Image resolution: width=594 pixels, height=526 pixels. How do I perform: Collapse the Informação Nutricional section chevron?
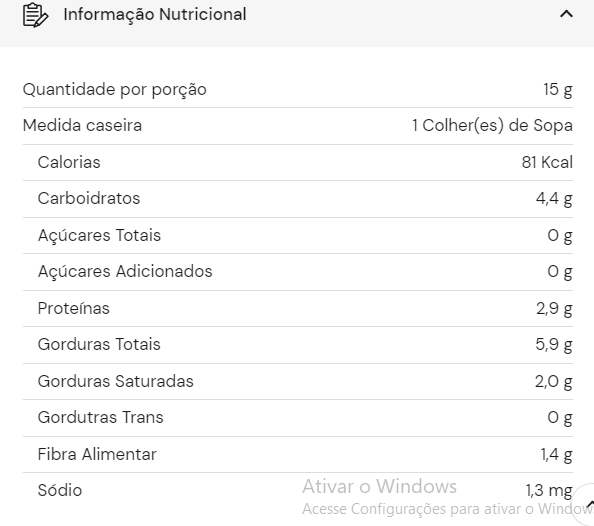pos(566,14)
